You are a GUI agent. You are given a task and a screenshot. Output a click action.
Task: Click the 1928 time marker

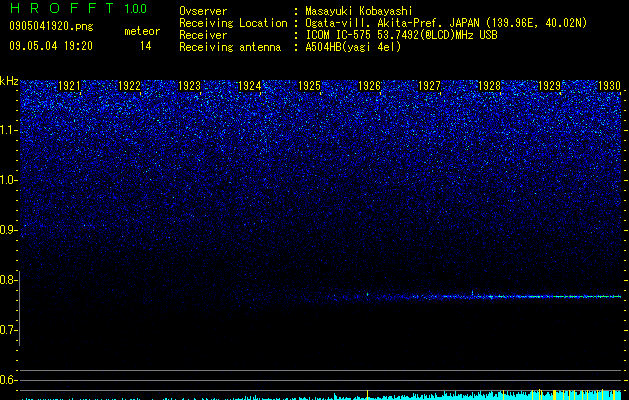[489, 86]
